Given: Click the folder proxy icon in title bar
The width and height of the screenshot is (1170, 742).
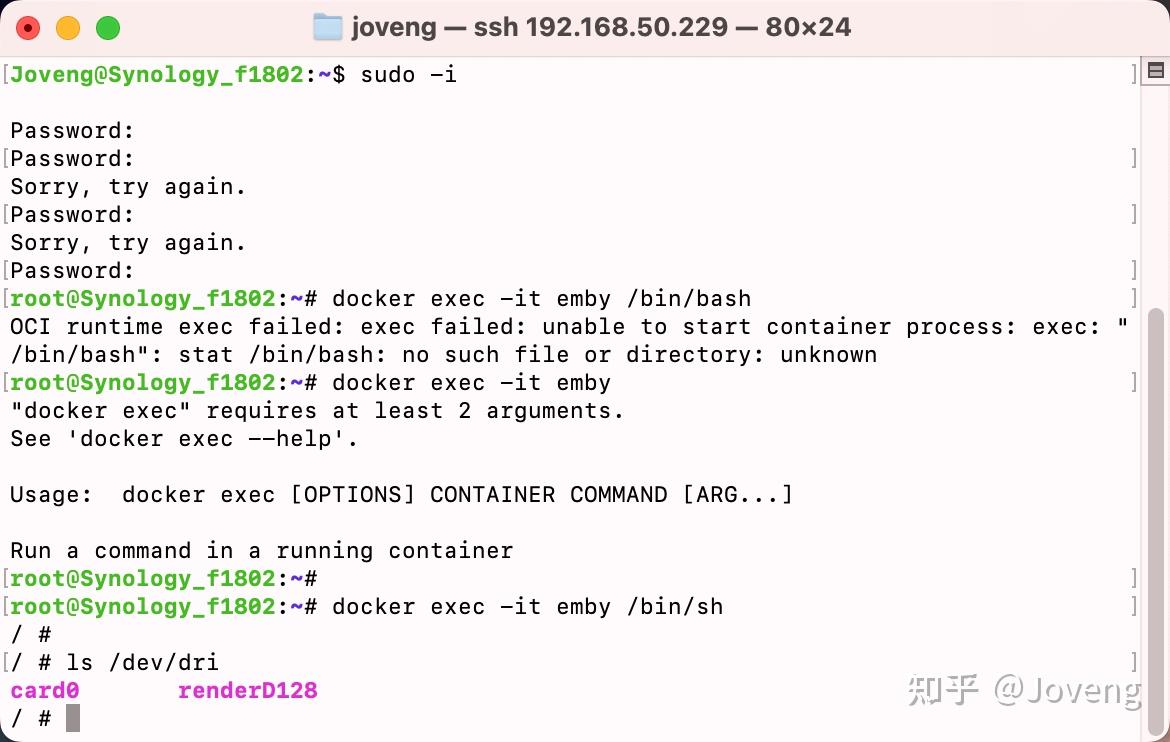Looking at the screenshot, I should (x=327, y=27).
